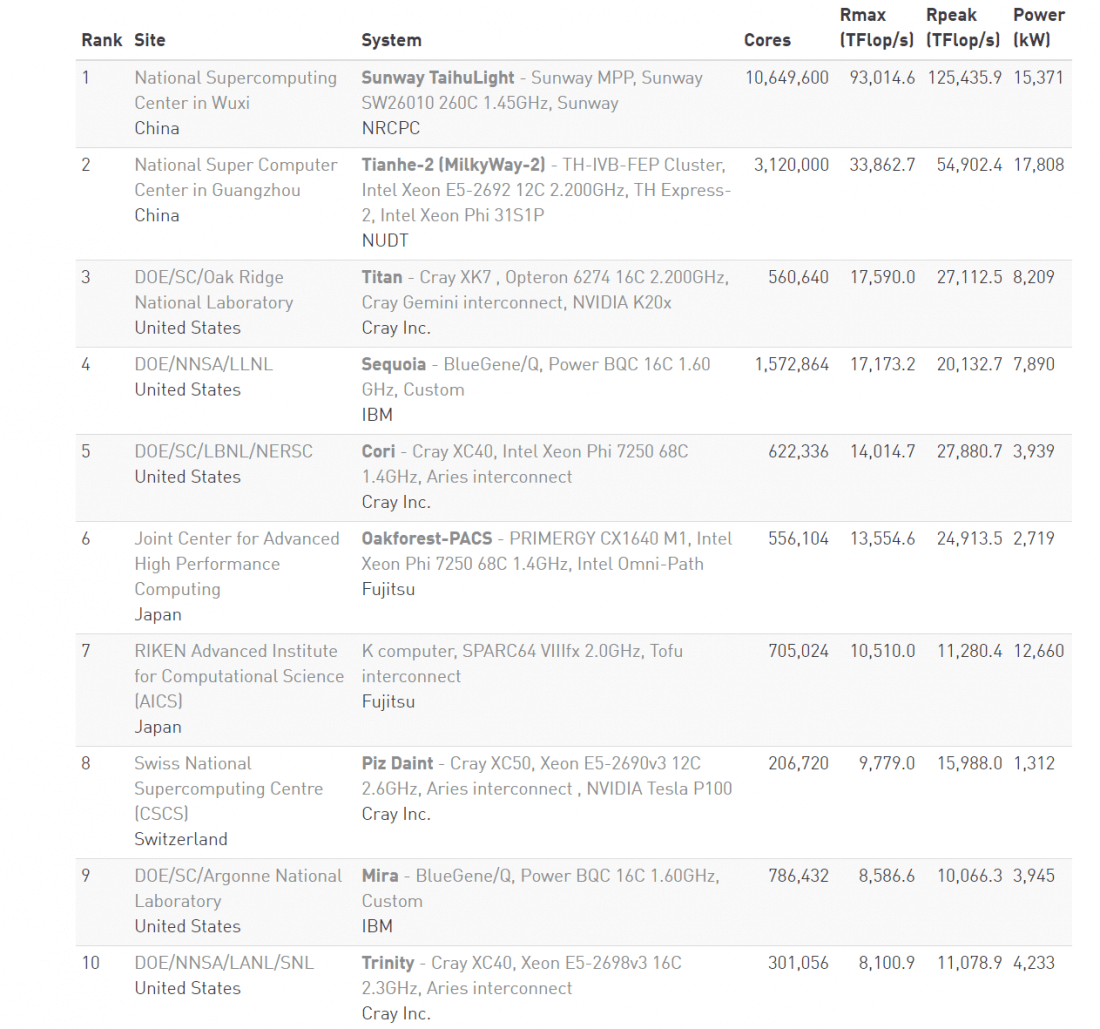Open the Sunway TaihuLight system link
This screenshot has height=1029, width=1100.
(x=532, y=90)
